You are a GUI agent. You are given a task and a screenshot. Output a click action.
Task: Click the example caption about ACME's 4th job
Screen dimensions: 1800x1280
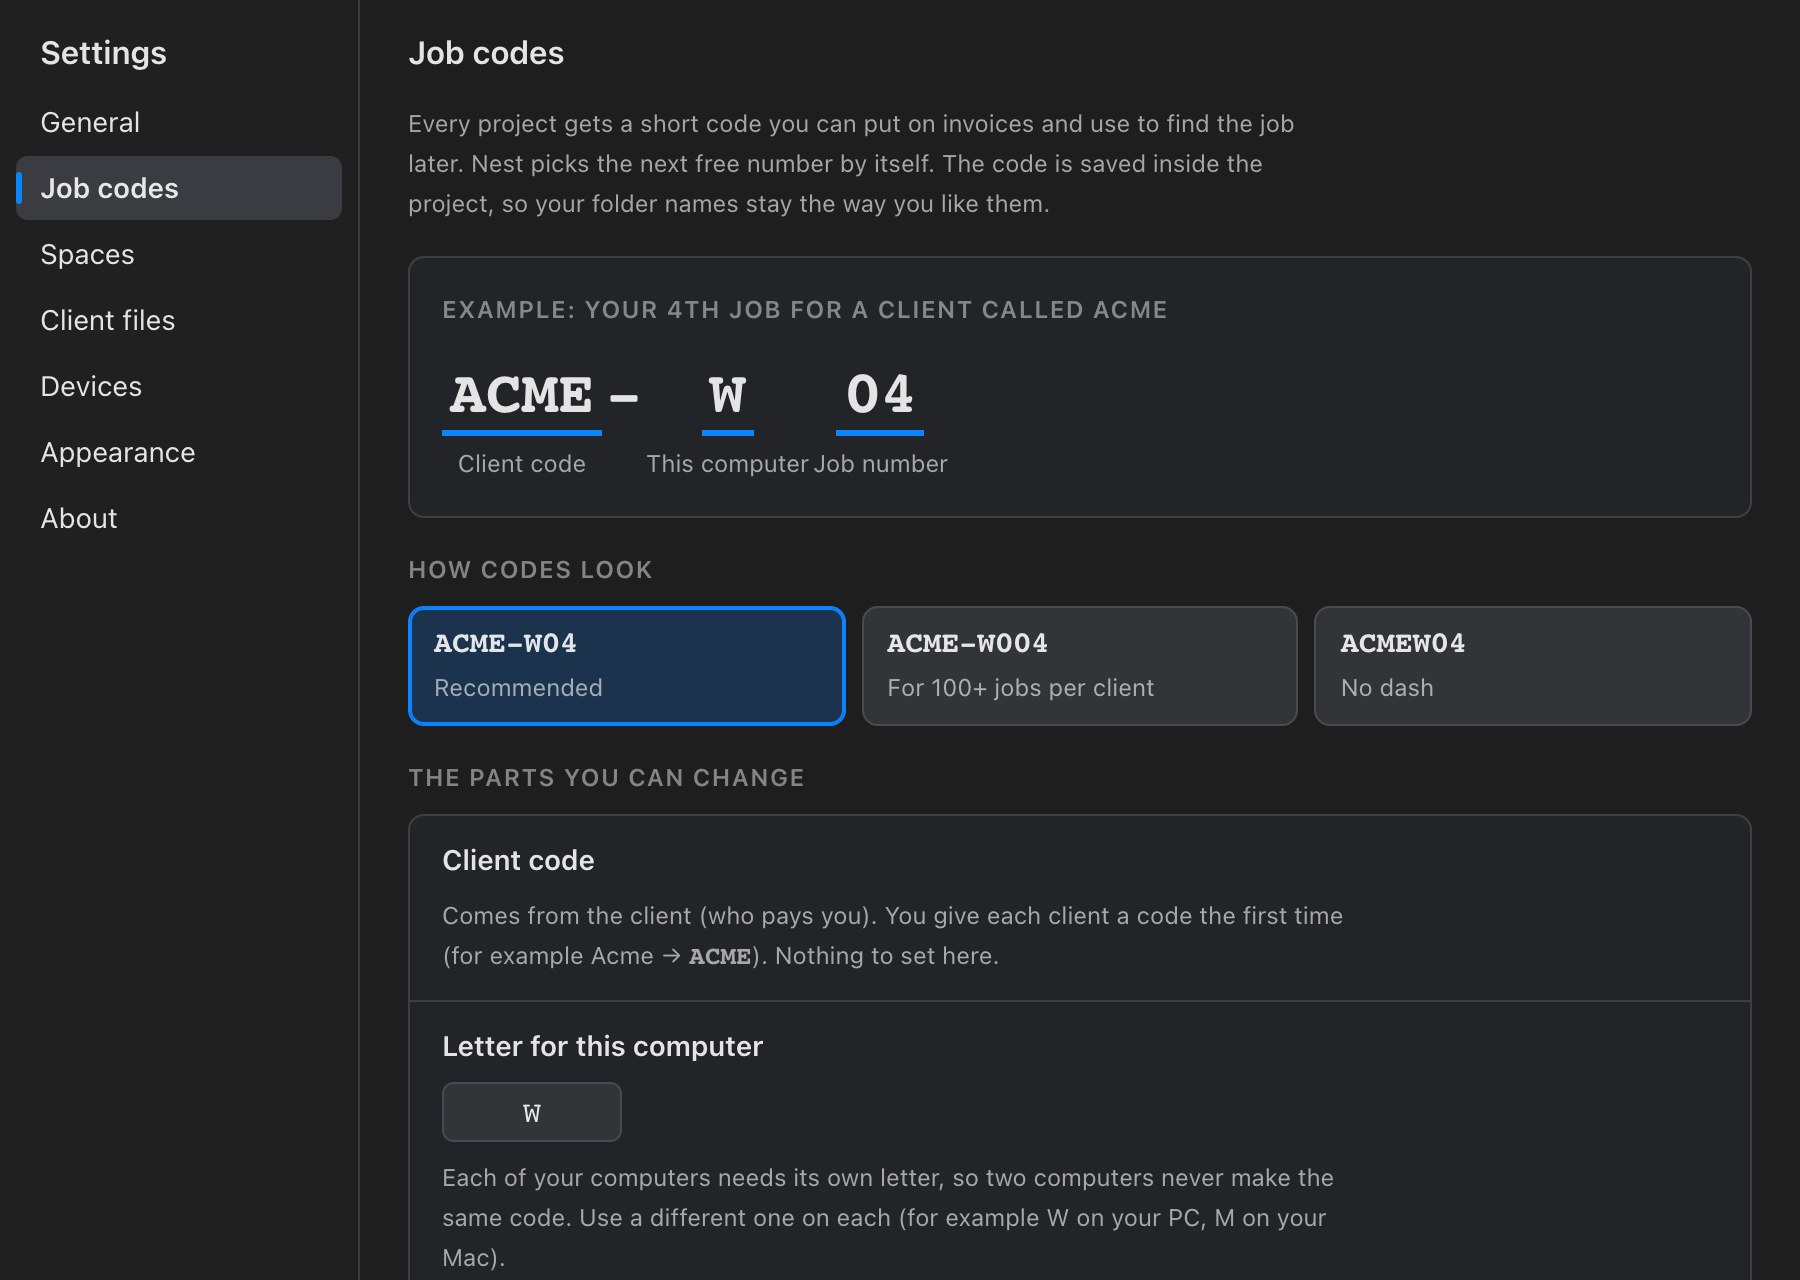point(805,310)
